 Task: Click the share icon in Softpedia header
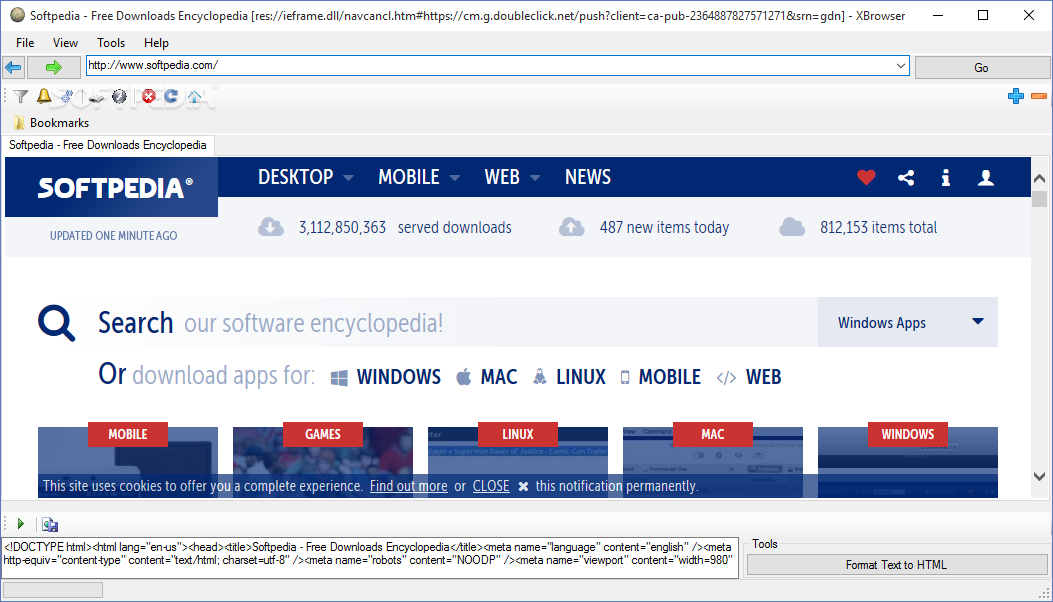906,177
